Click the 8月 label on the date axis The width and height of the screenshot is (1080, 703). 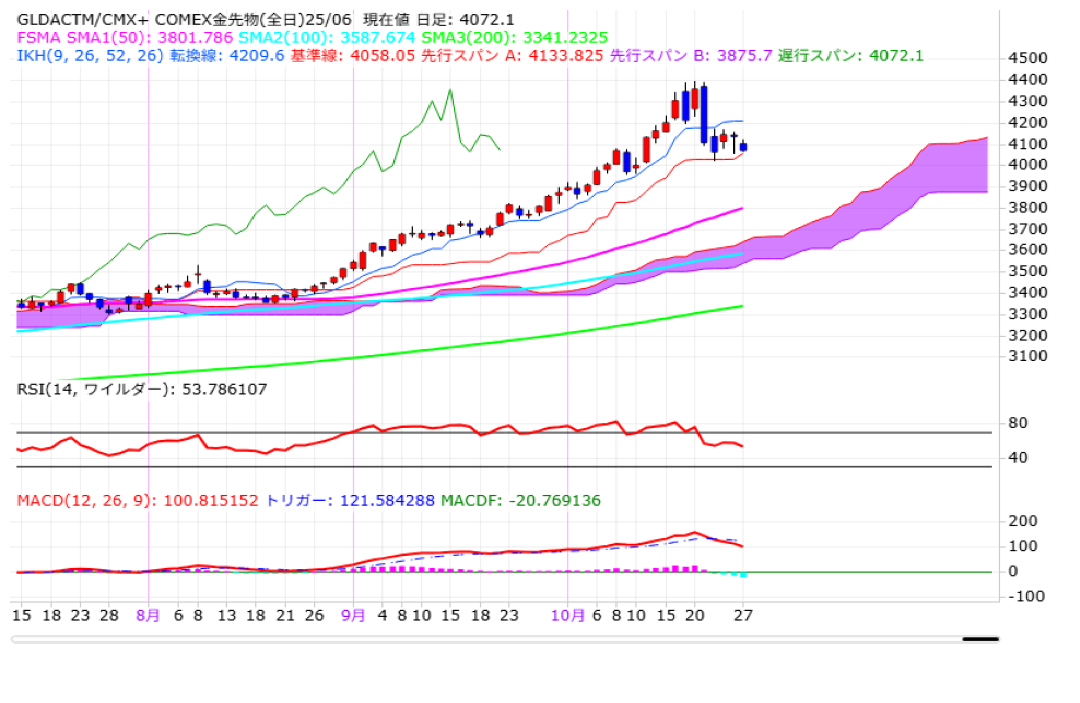coord(148,616)
